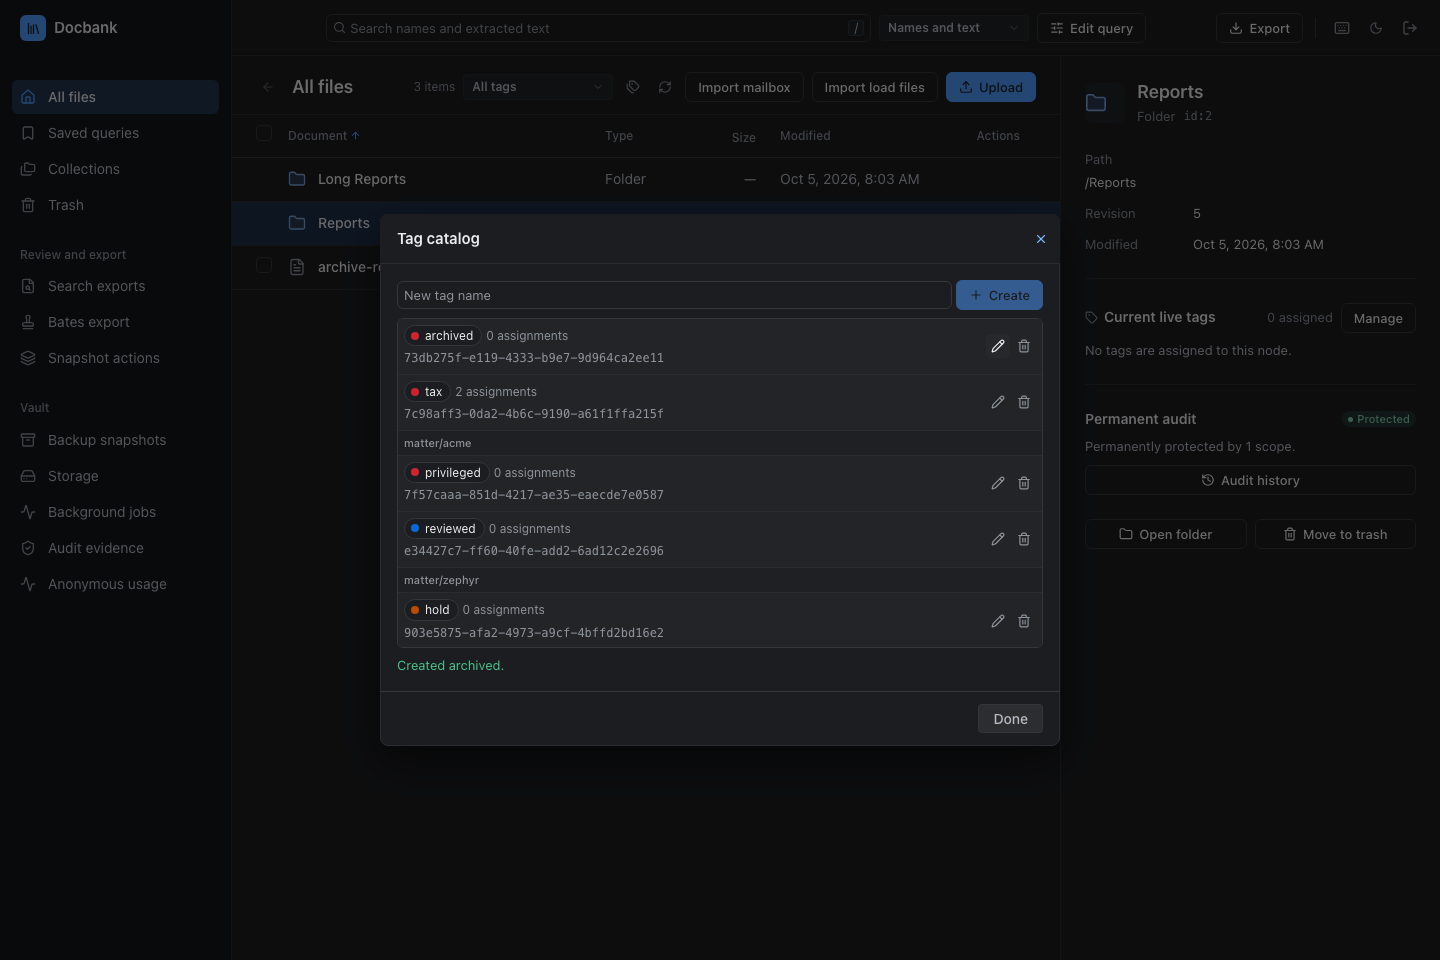Delete the privileged tag
This screenshot has height=960, width=1440.
point(1024,483)
